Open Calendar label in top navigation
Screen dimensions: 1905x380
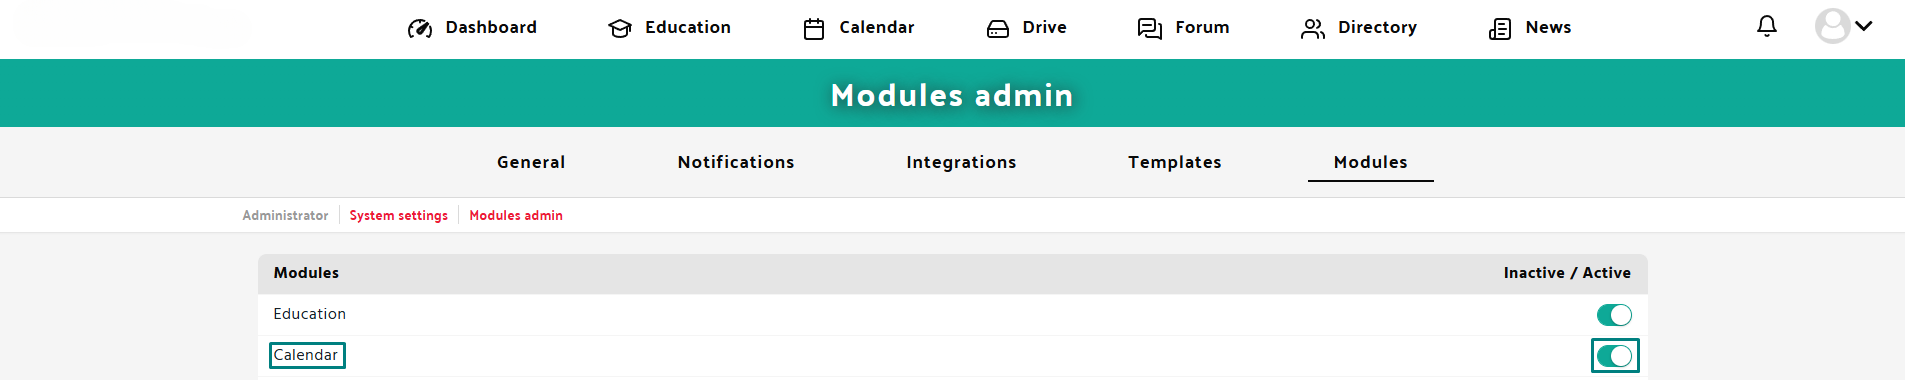coord(877,27)
